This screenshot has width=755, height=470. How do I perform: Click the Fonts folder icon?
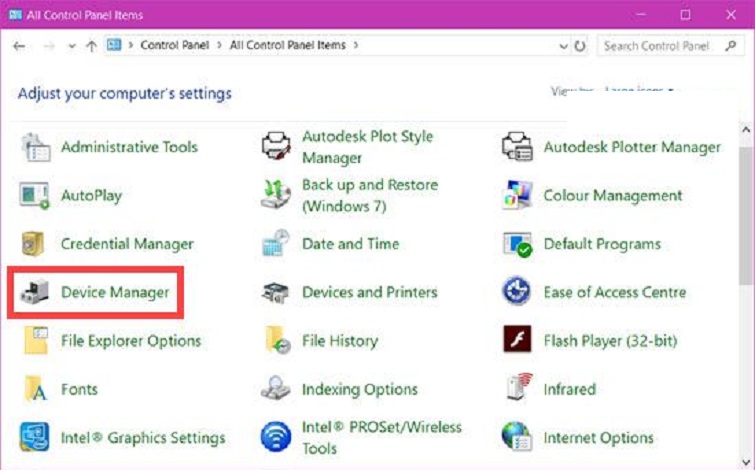[36, 389]
